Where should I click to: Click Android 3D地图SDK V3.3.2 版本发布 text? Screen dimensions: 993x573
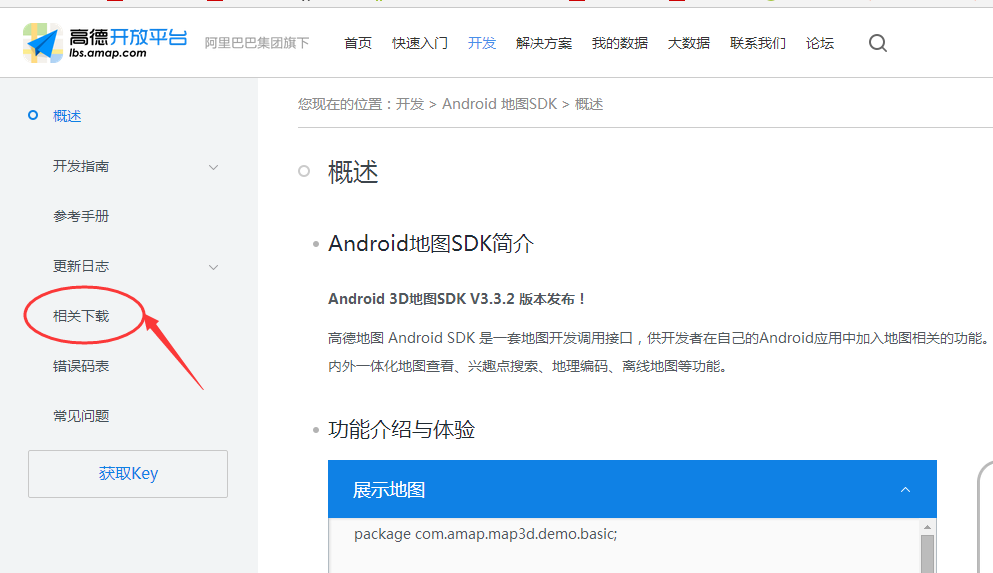[x=456, y=299]
